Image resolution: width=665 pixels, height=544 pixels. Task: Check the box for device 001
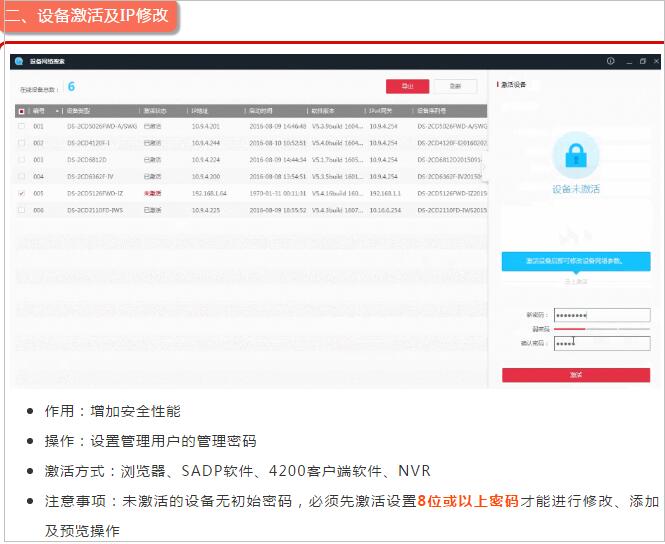coord(22,127)
